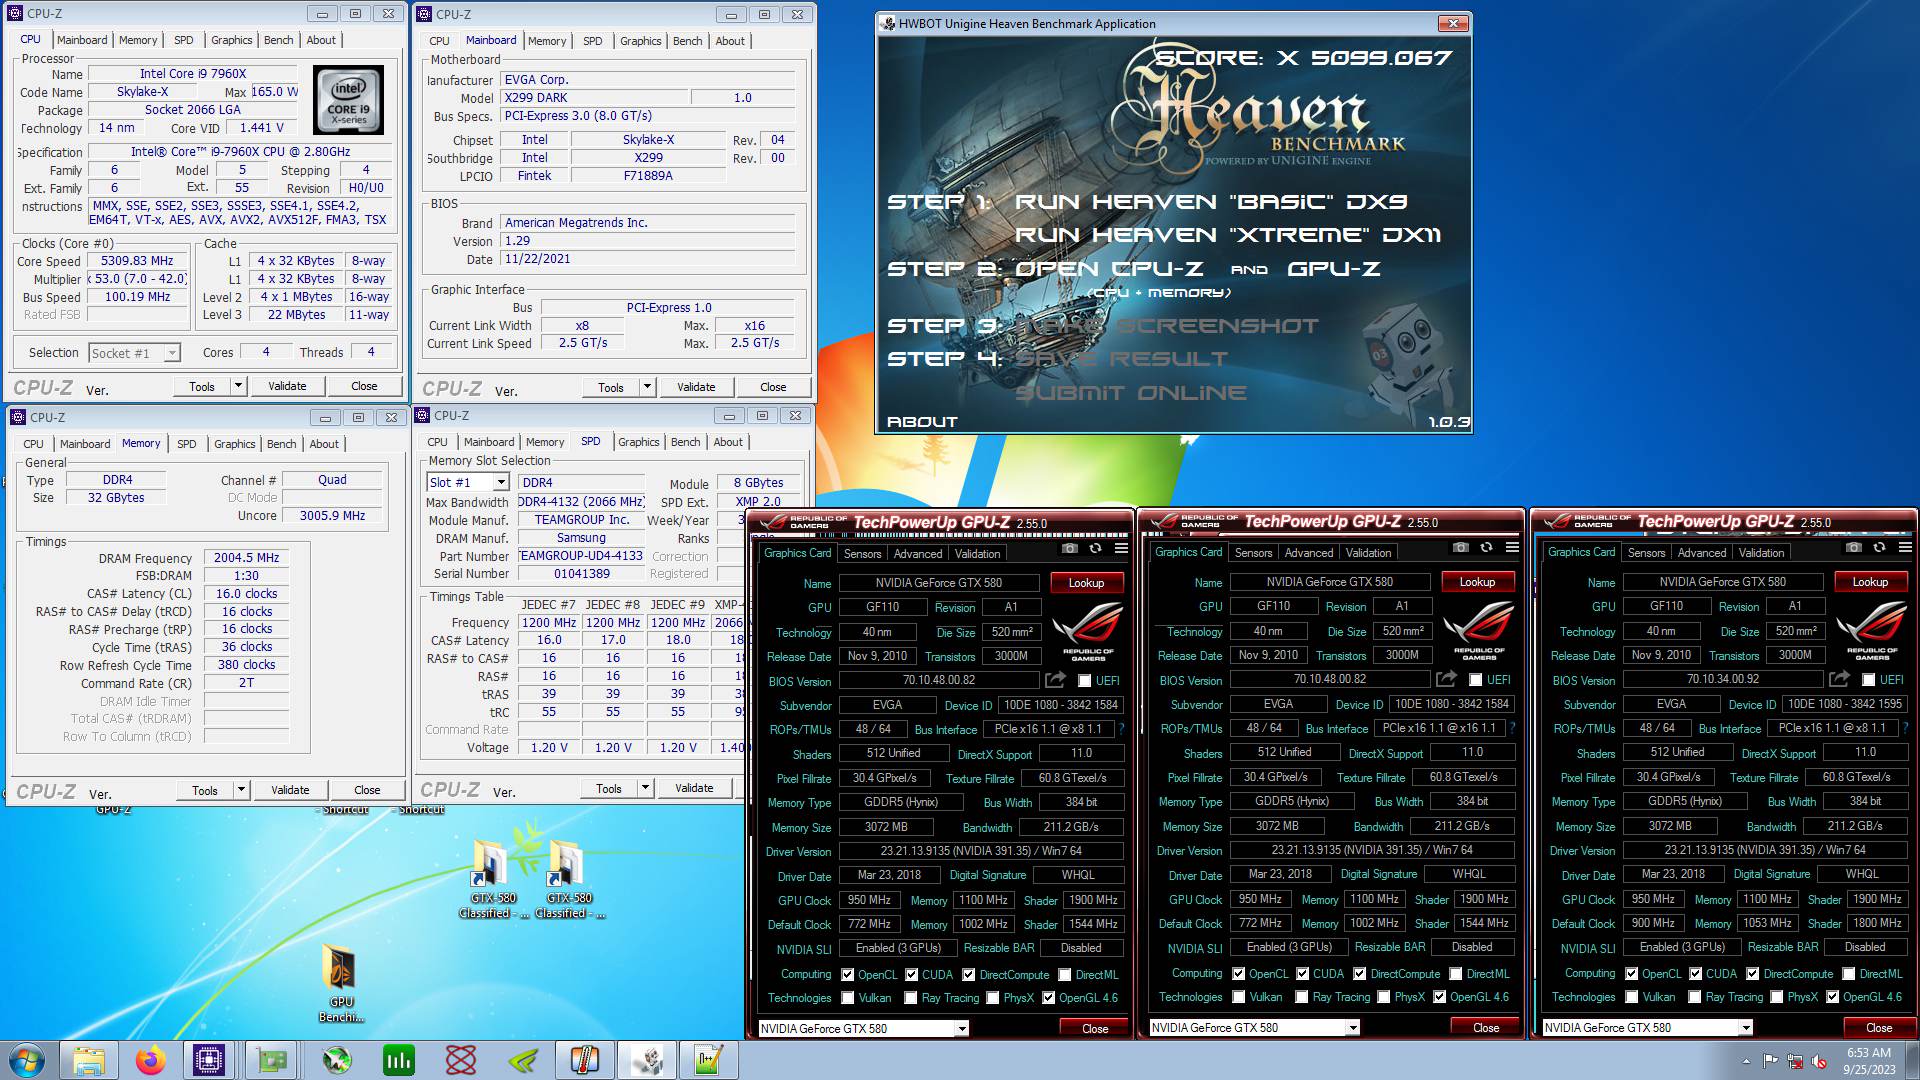
Task: Click refresh icon in middle GPU-Z window
Action: [x=1486, y=547]
